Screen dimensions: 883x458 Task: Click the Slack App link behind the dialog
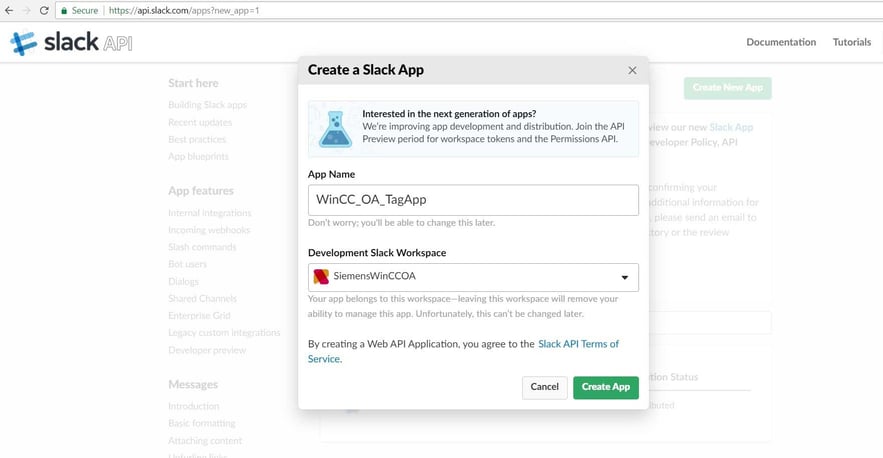click(731, 127)
